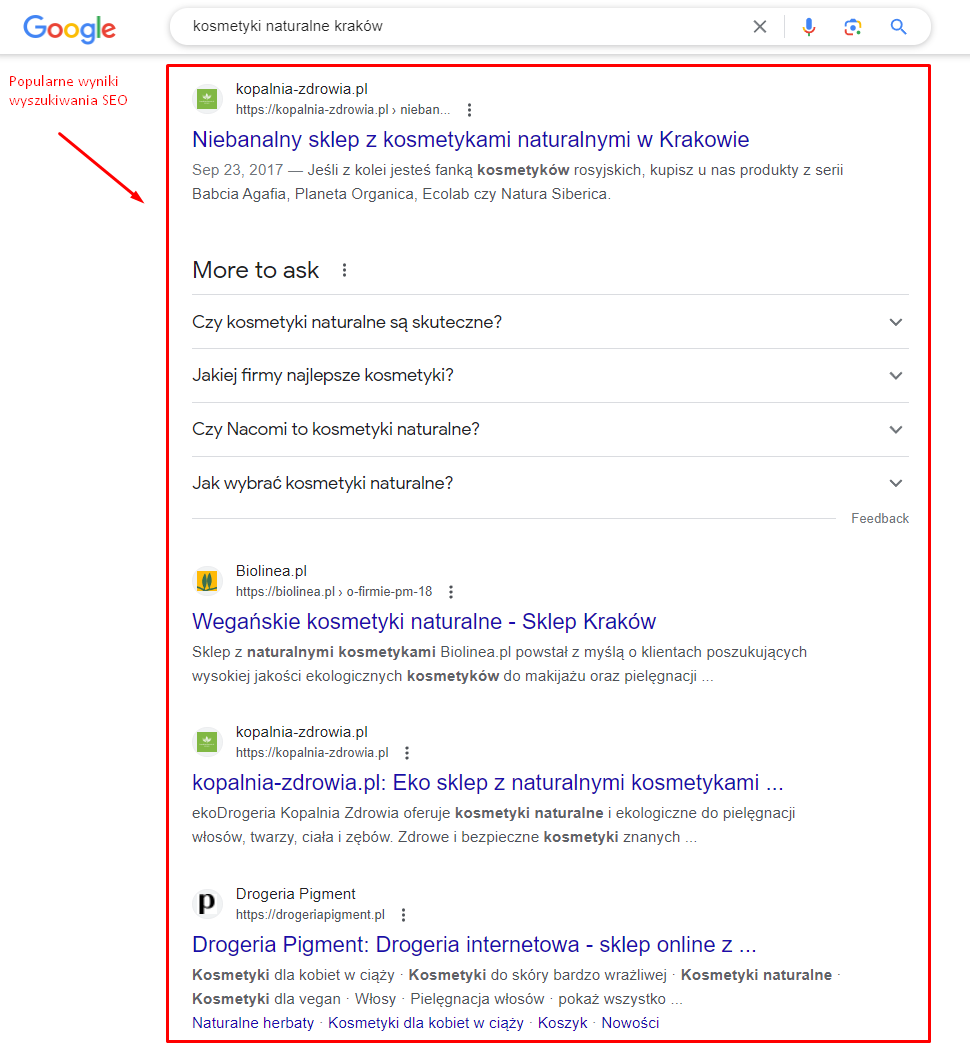970x1057 pixels.
Task: Click the Feedback link
Action: pyautogui.click(x=880, y=518)
